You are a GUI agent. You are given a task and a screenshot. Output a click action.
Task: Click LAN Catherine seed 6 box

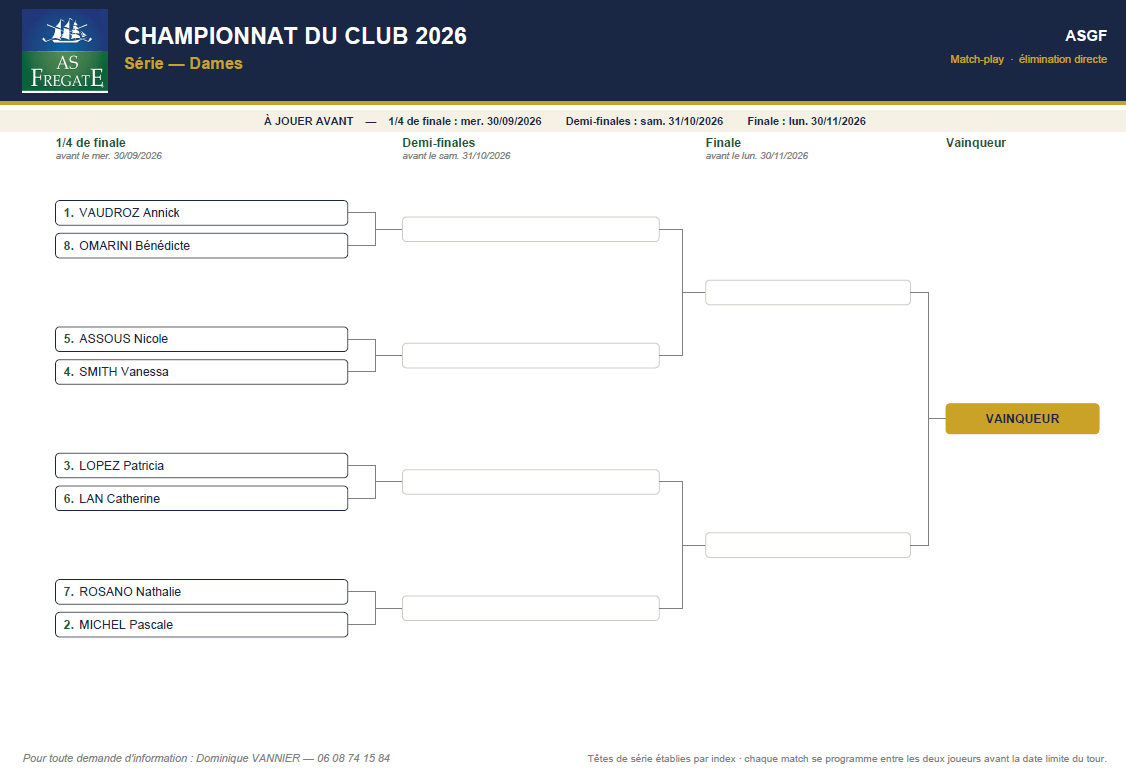(x=201, y=498)
